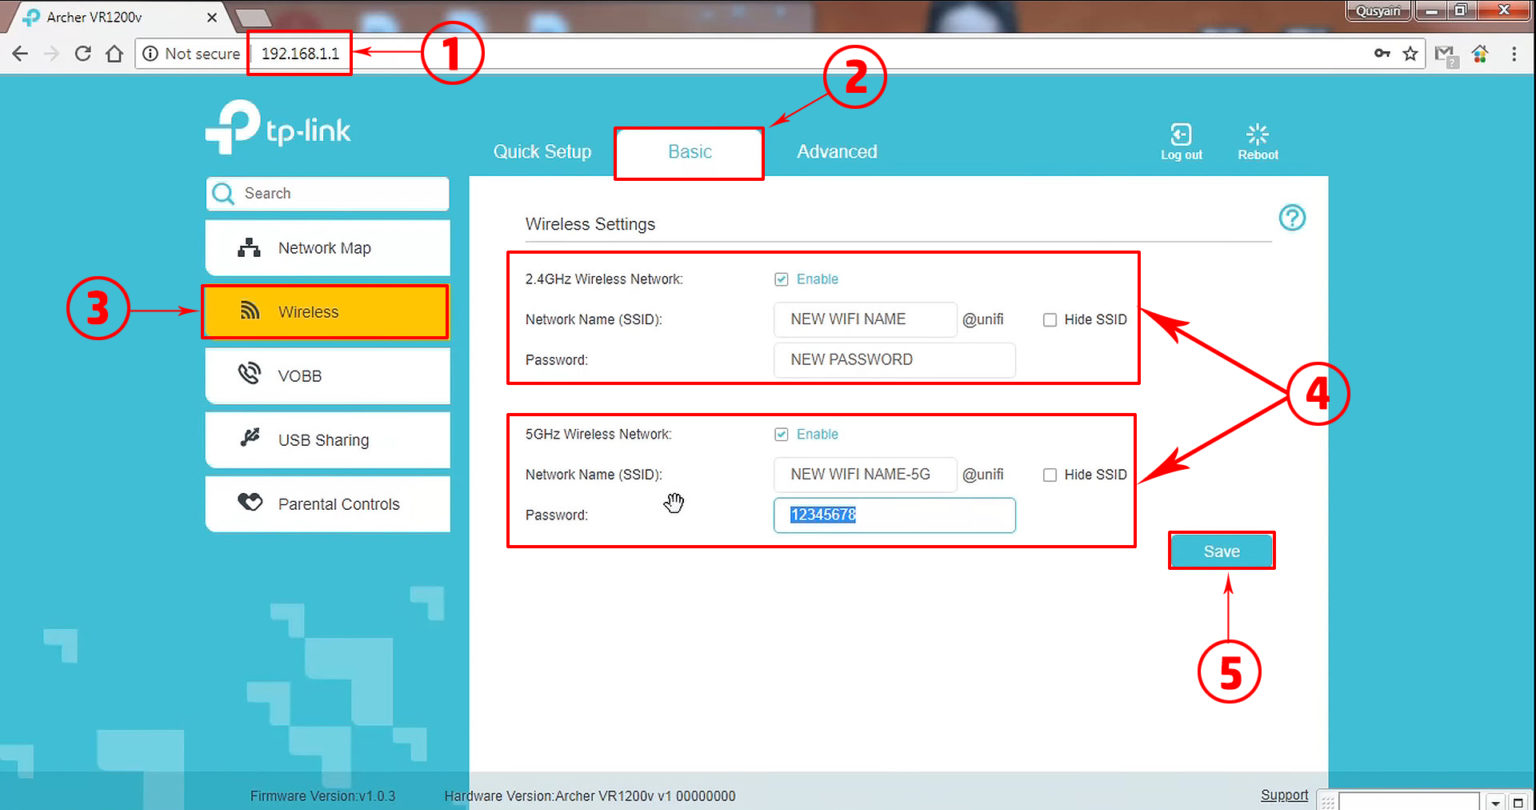Click the 5GHz Network Name field
1536x810 pixels.
[x=865, y=475]
